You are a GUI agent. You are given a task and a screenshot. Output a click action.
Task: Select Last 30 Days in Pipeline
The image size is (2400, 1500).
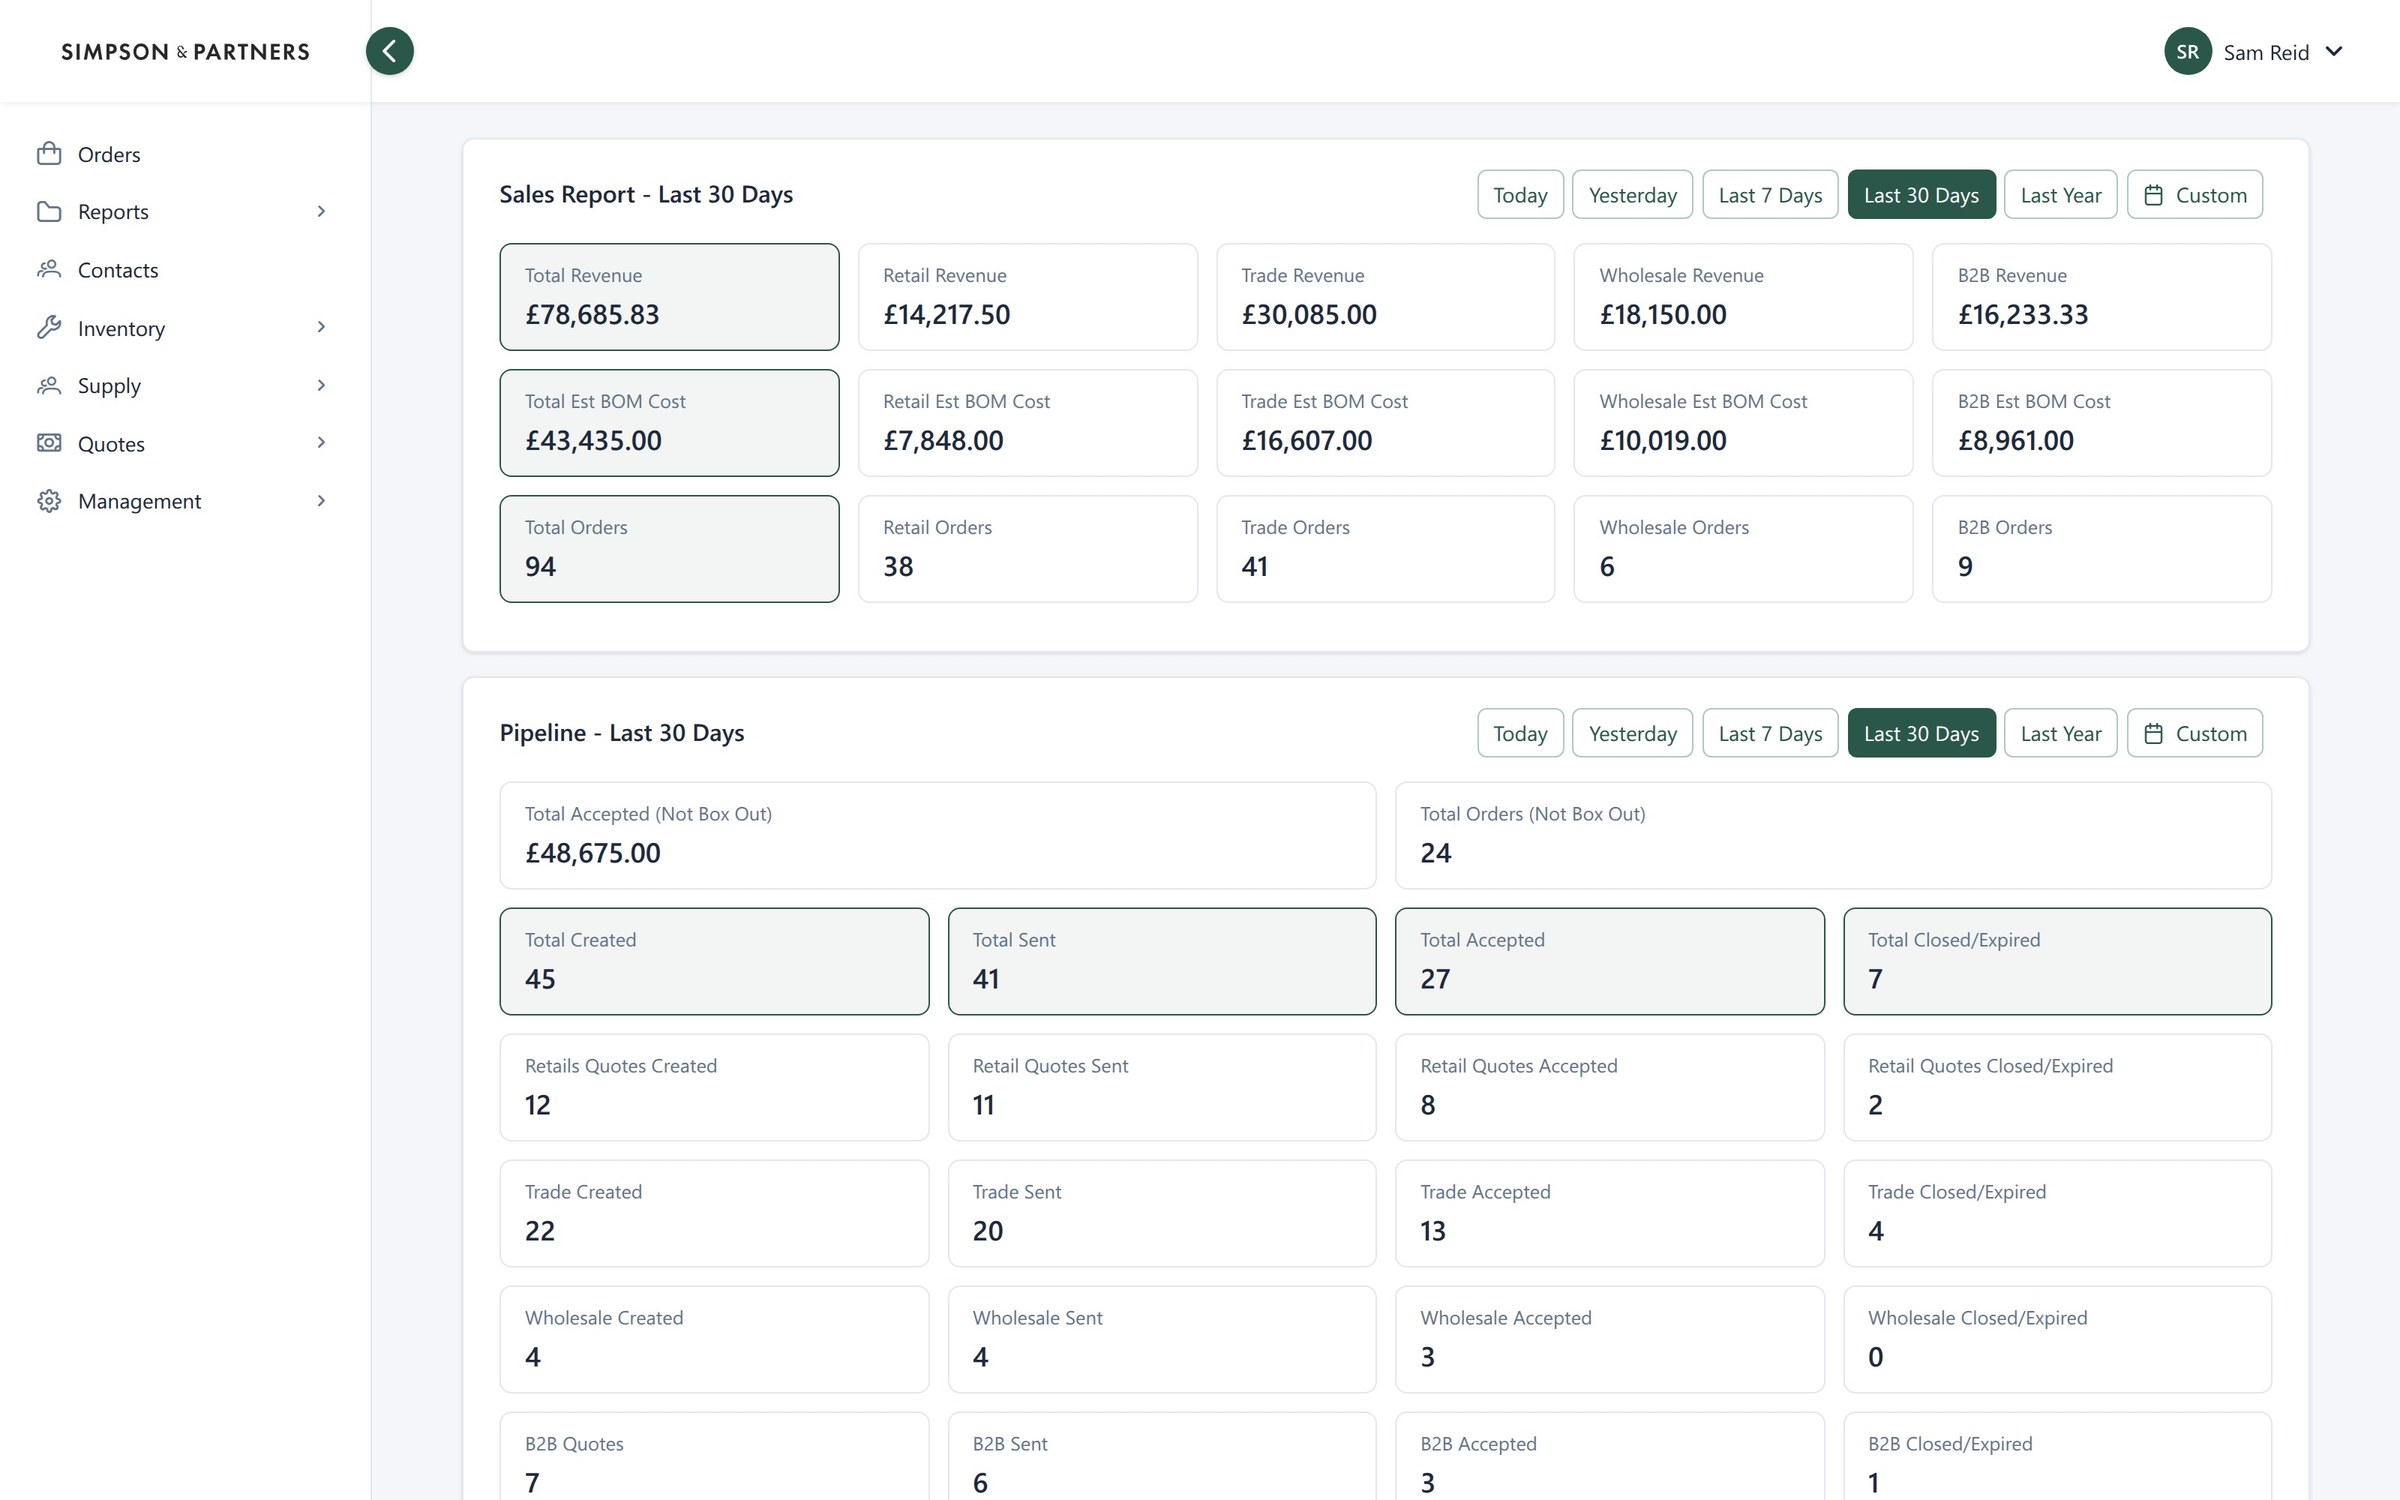[x=1921, y=734]
